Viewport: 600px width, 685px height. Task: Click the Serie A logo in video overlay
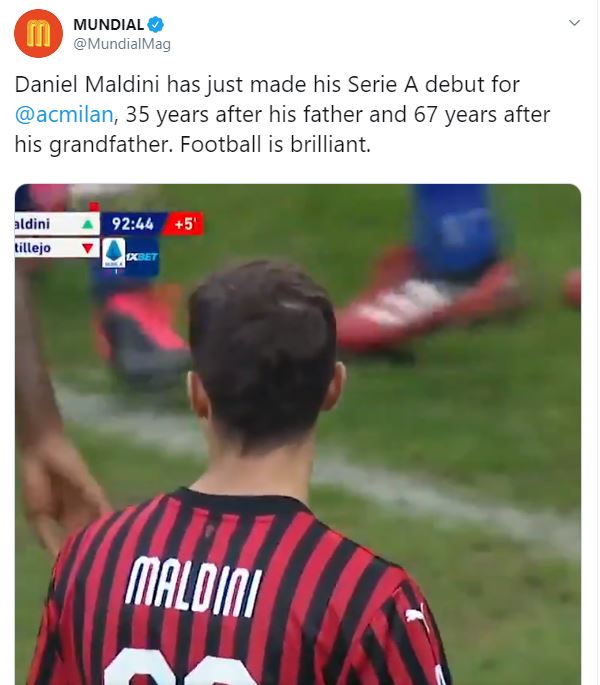coord(114,253)
